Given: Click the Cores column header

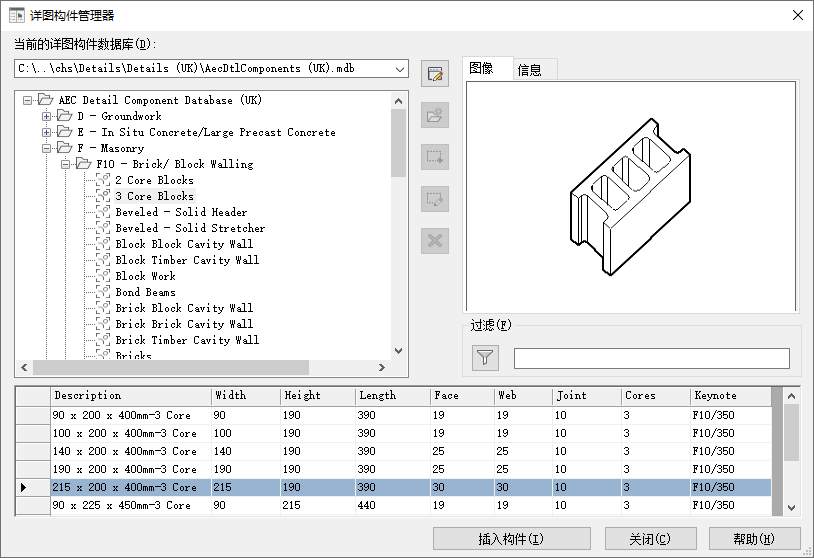Looking at the screenshot, I should point(656,396).
